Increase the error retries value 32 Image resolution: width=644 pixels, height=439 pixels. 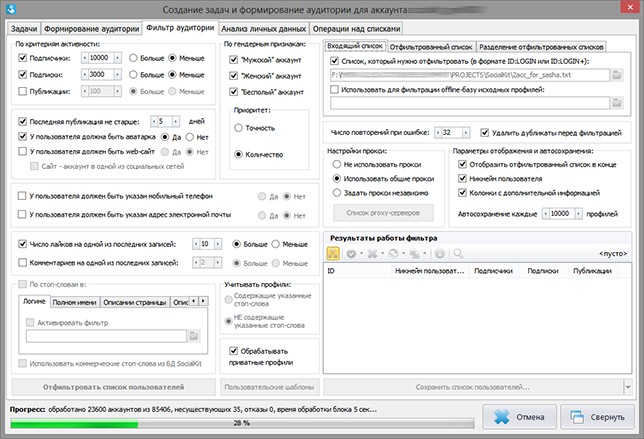pyautogui.click(x=466, y=133)
